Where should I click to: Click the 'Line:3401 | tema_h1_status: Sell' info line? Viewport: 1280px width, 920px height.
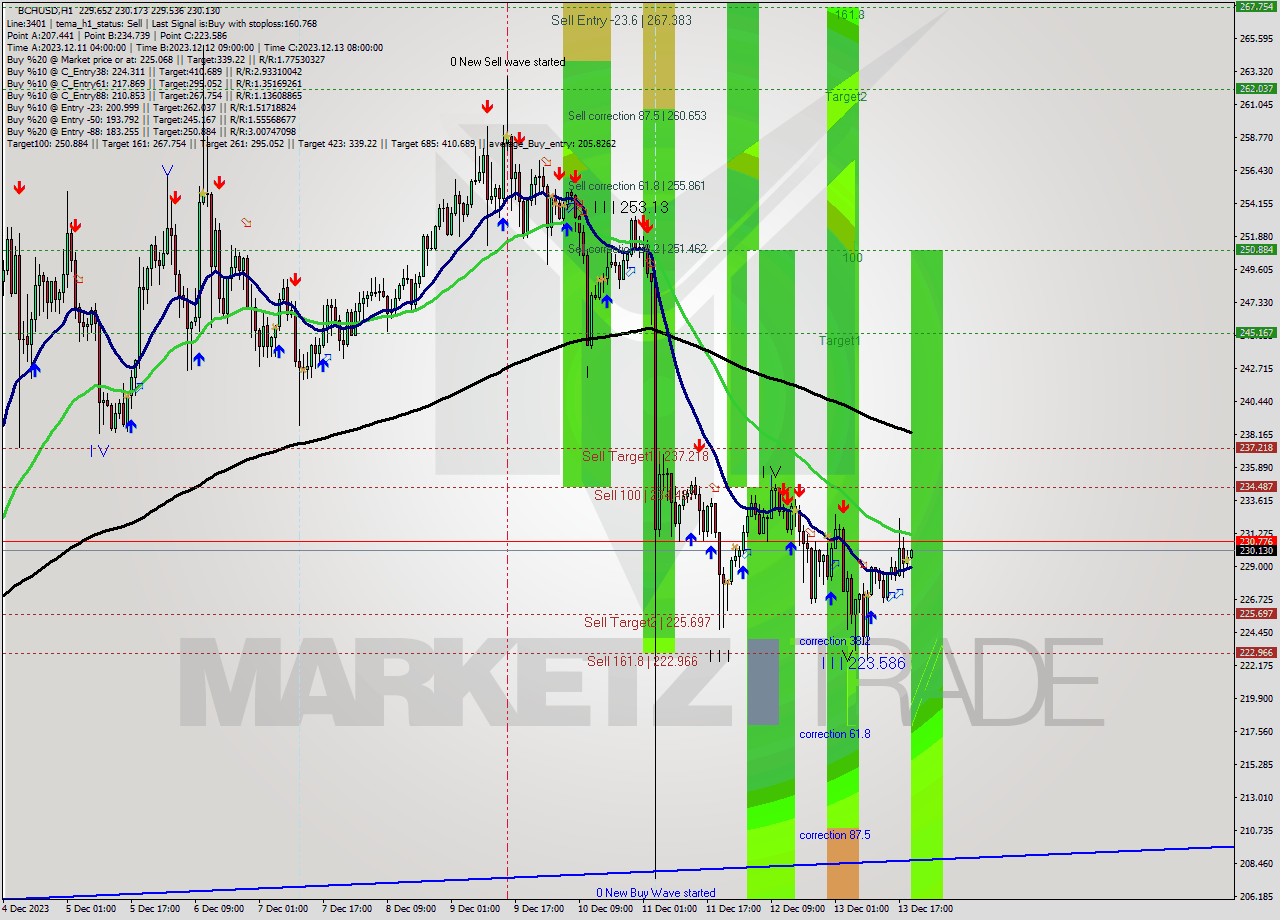tap(161, 23)
